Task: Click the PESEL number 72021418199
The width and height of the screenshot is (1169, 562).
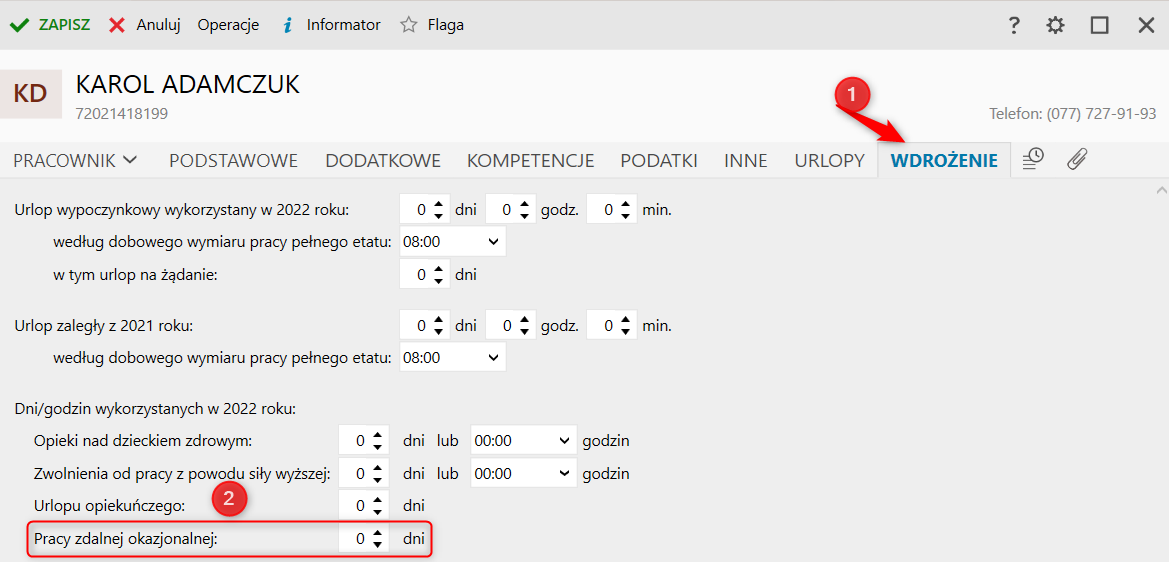Action: [122, 114]
